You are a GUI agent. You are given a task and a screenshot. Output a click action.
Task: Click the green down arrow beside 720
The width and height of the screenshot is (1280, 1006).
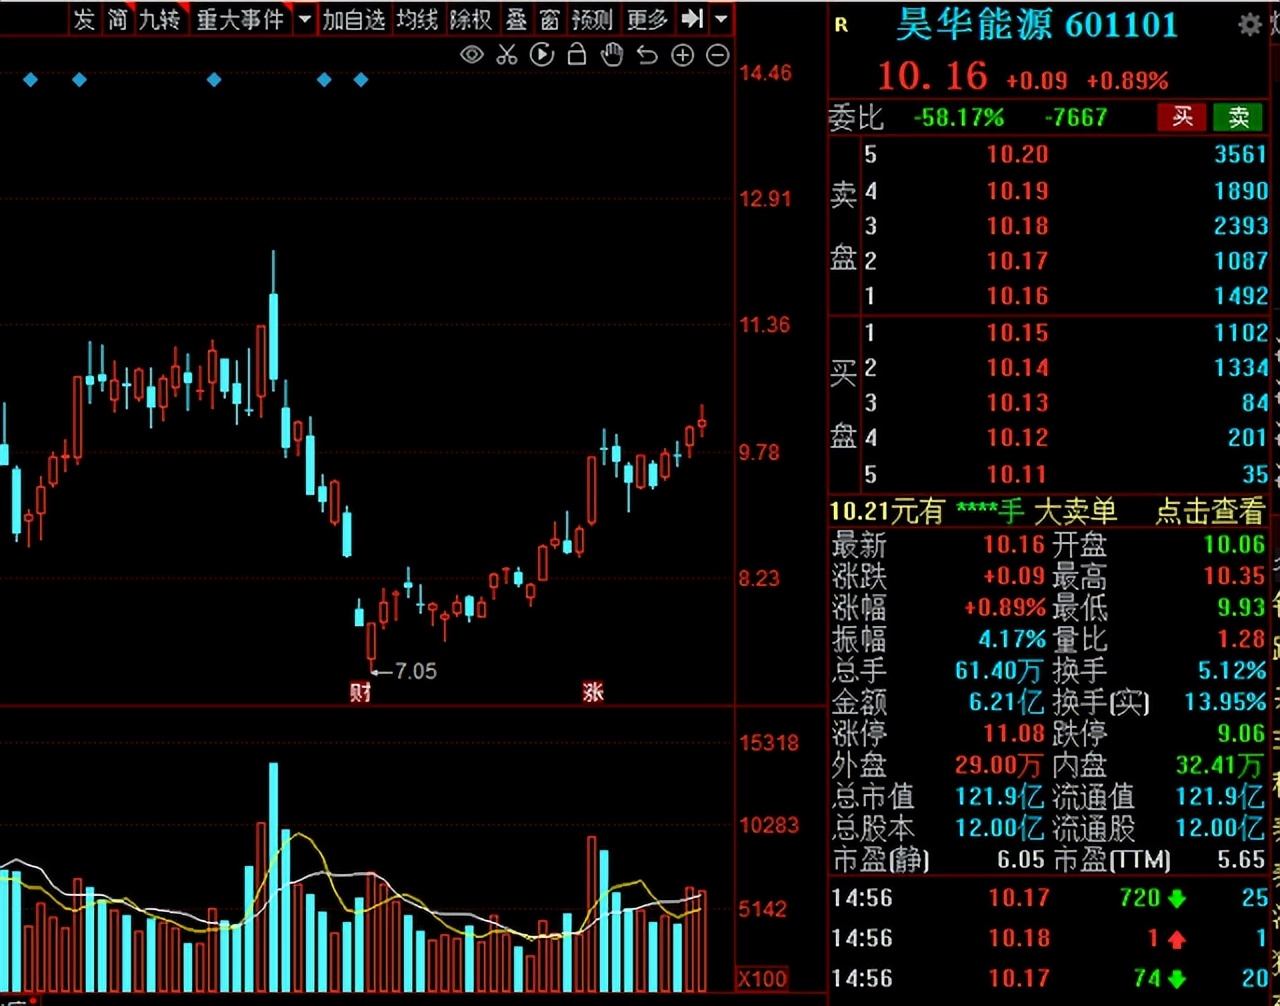pos(1177,898)
